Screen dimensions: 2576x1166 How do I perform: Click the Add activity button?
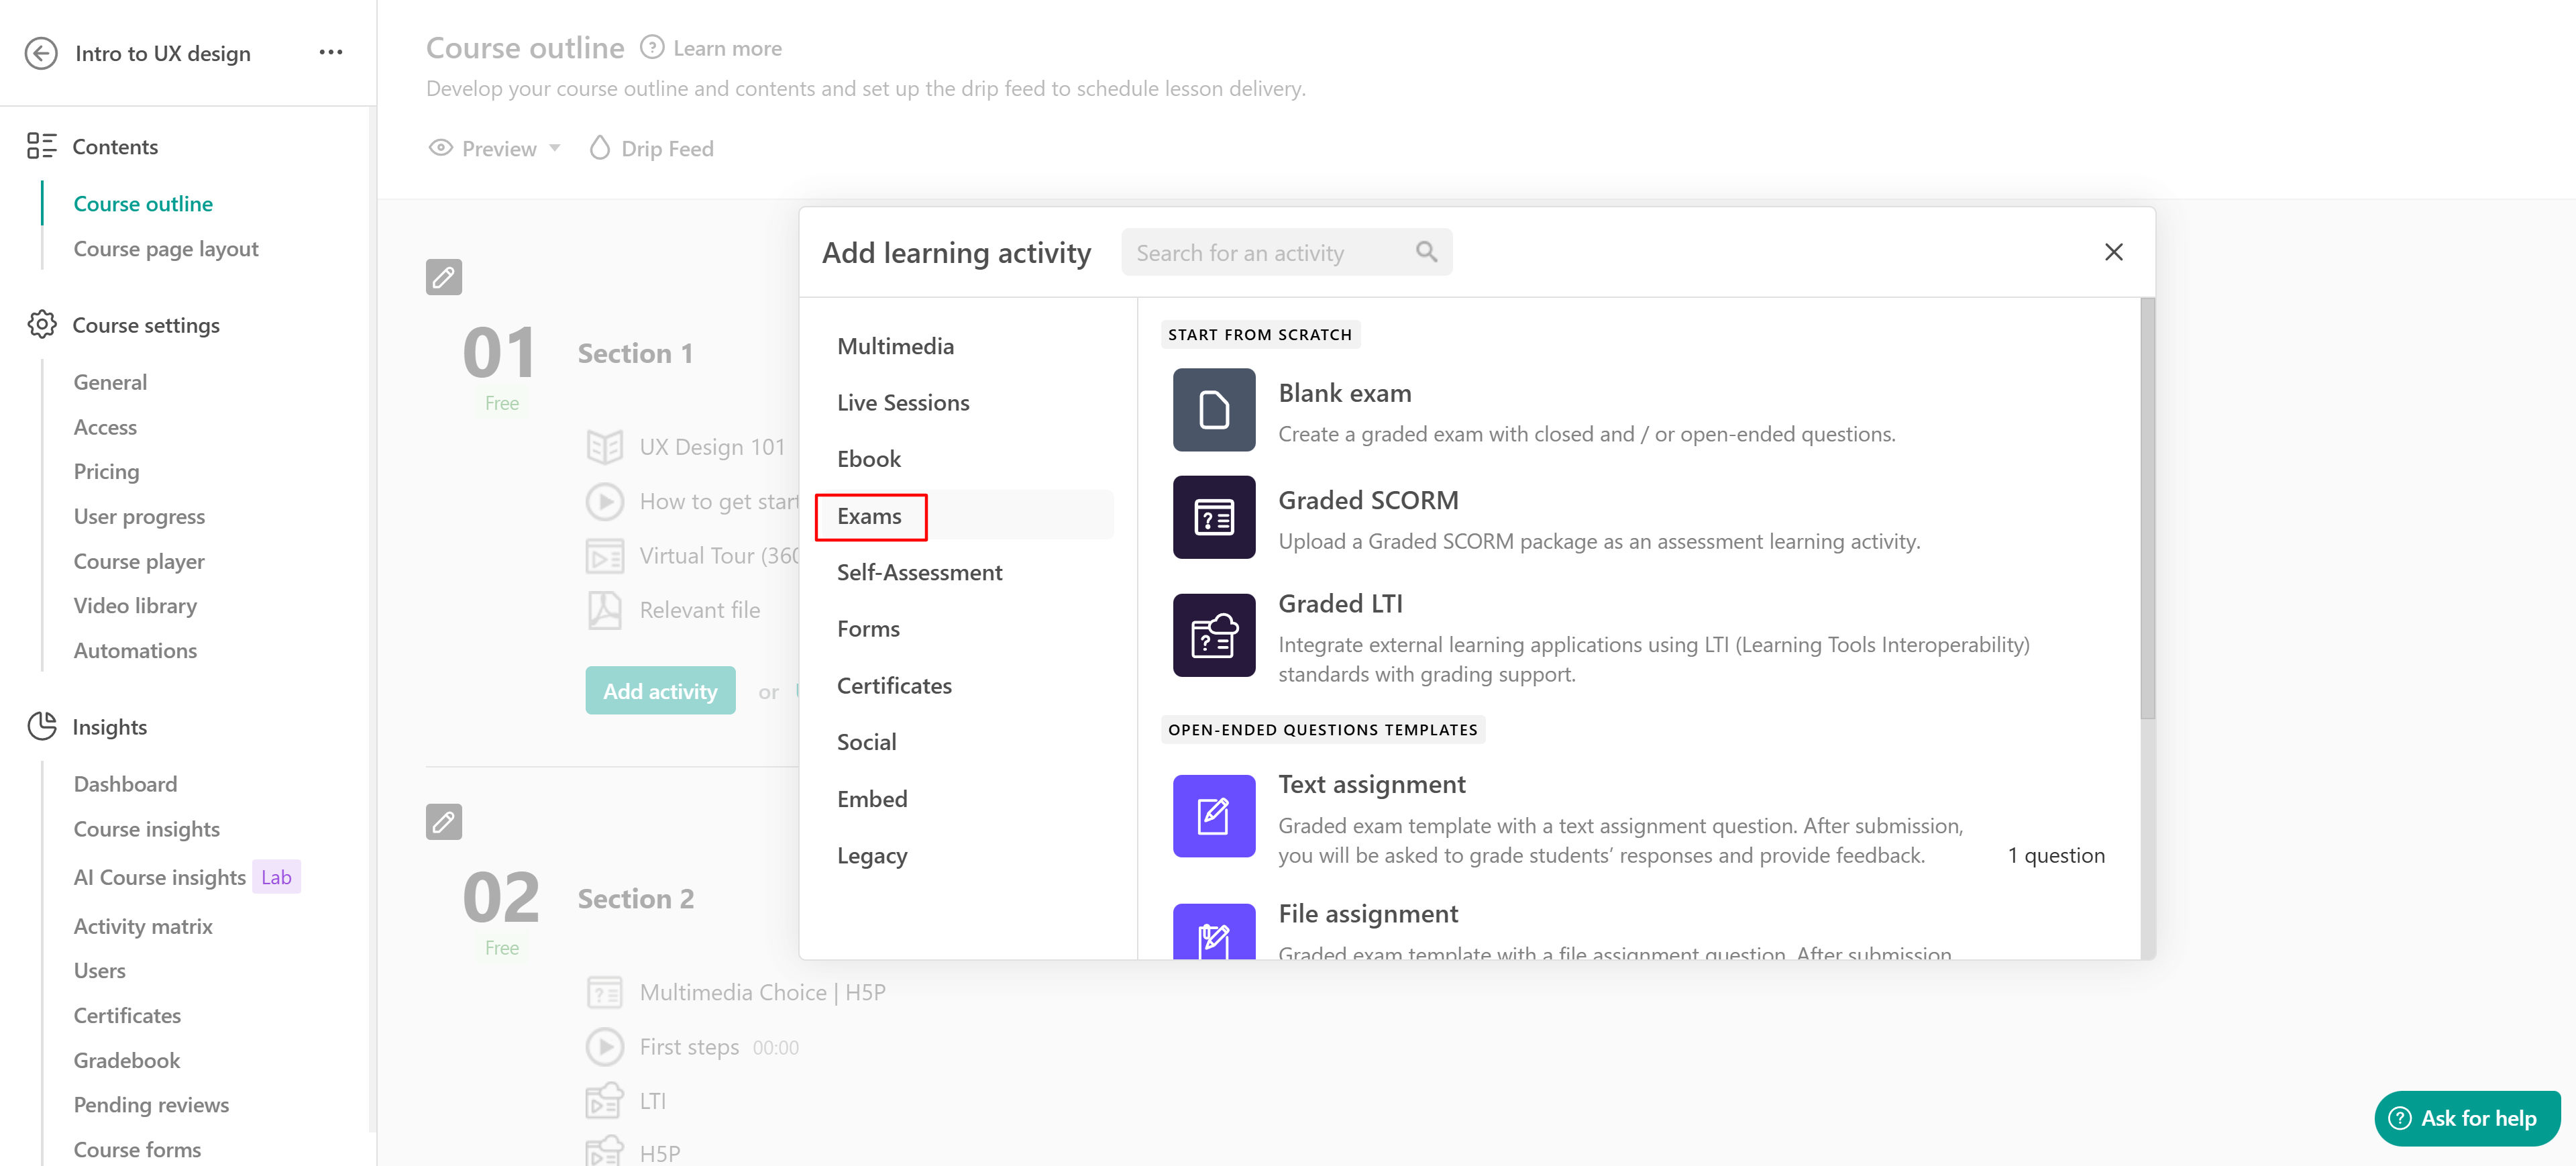(x=660, y=691)
